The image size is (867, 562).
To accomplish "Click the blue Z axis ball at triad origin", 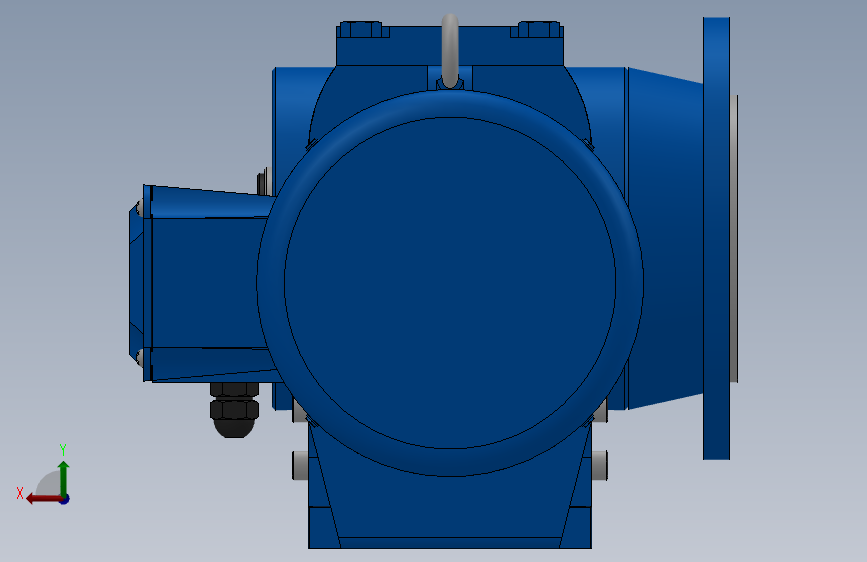I will click(x=65, y=499).
